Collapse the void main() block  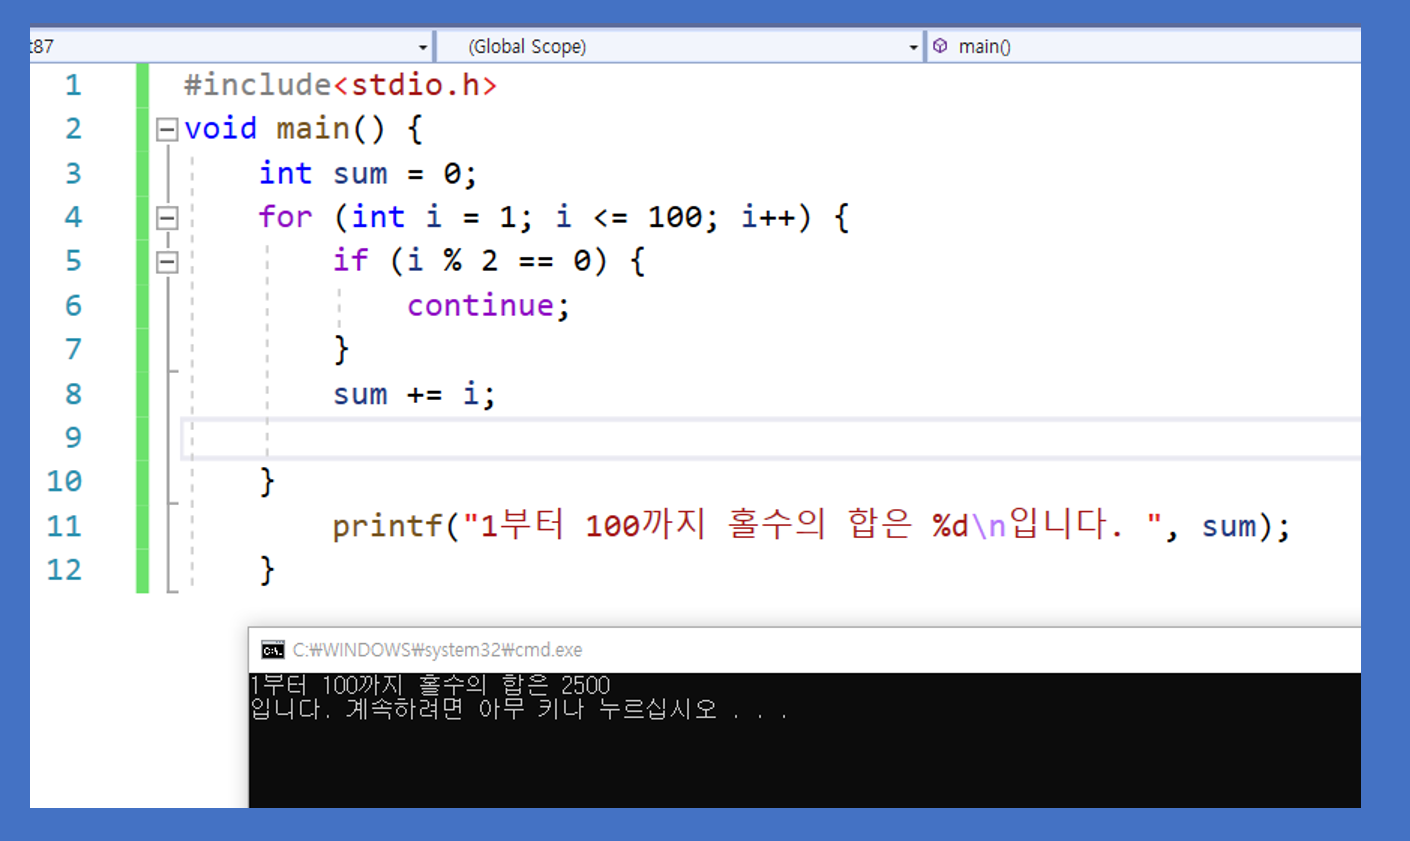click(167, 129)
